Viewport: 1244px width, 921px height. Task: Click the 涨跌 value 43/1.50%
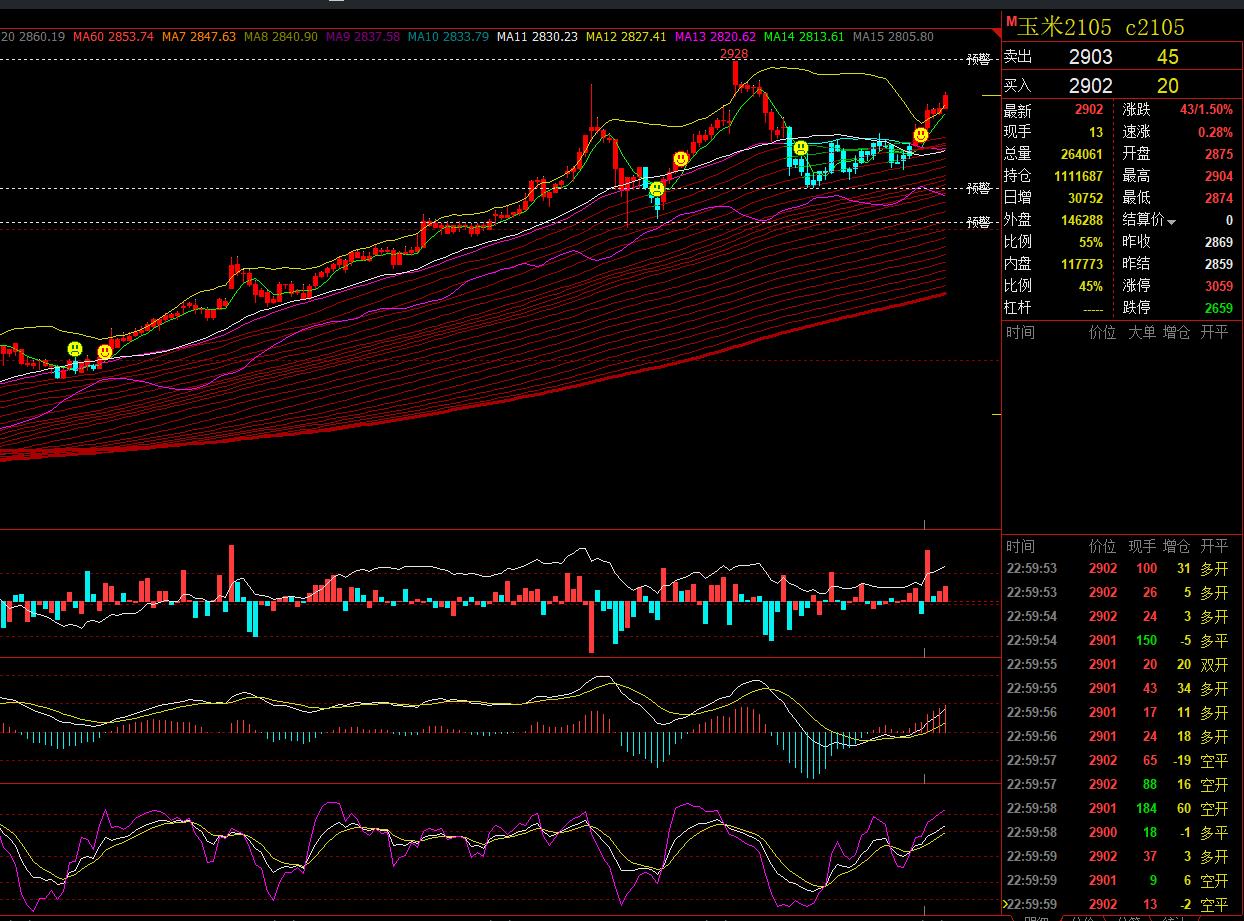point(1206,110)
